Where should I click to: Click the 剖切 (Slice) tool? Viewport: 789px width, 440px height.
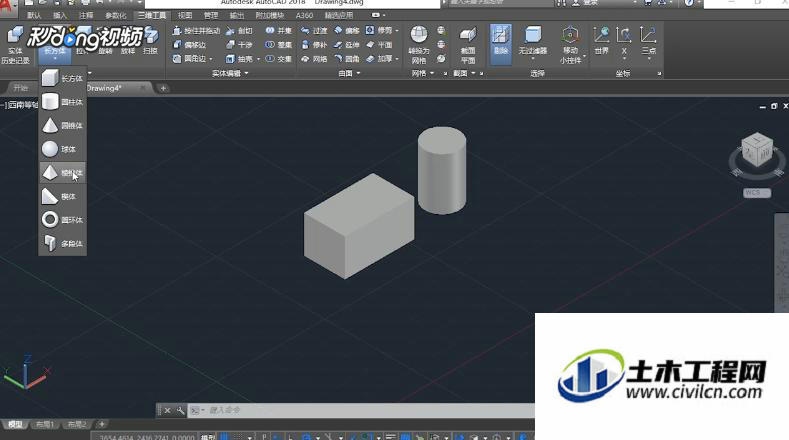click(x=240, y=31)
